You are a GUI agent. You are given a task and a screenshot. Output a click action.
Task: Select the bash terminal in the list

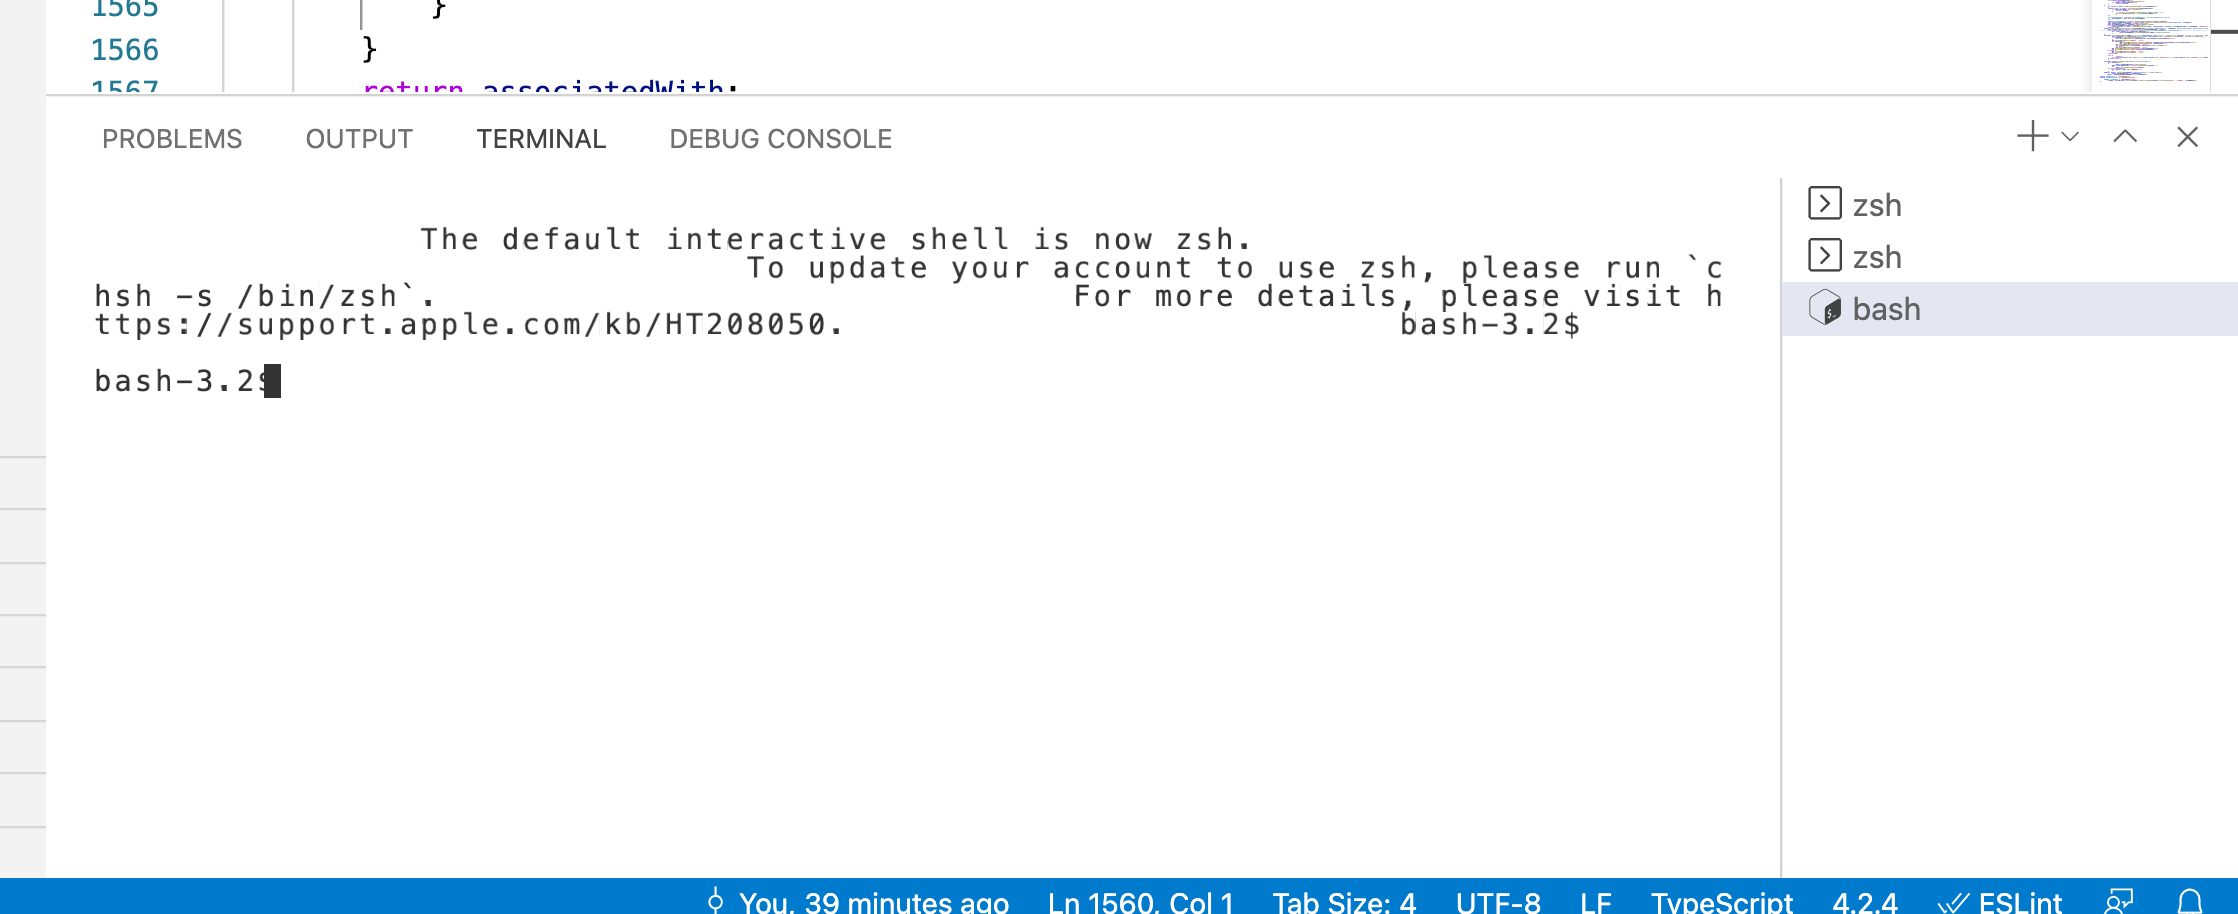pos(2010,309)
